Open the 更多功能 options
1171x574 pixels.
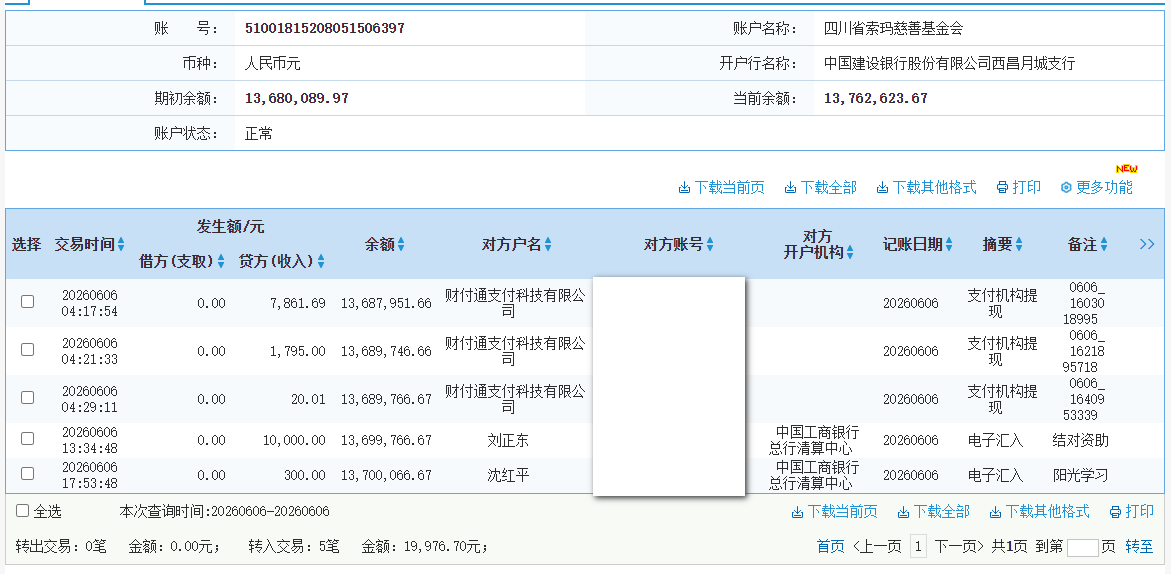(1096, 187)
